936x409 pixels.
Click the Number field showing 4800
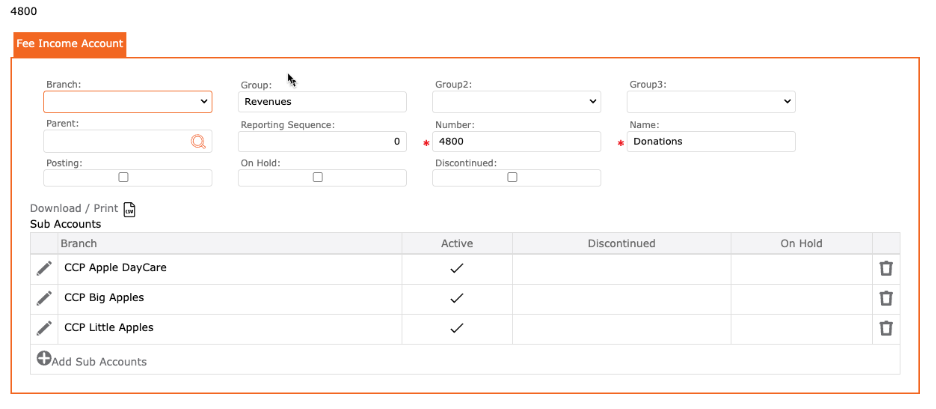[517, 142]
